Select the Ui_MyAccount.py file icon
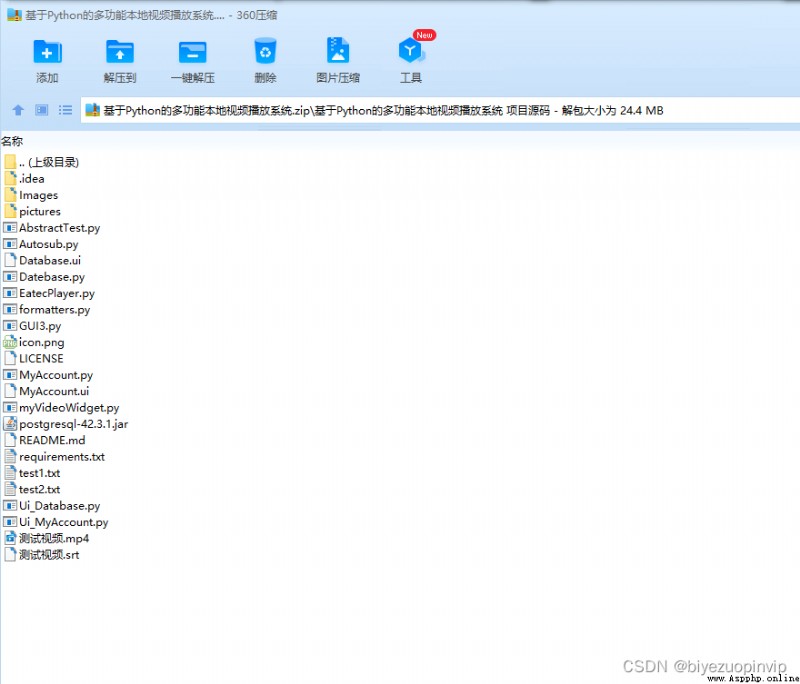This screenshot has height=684, width=800. [x=10, y=522]
